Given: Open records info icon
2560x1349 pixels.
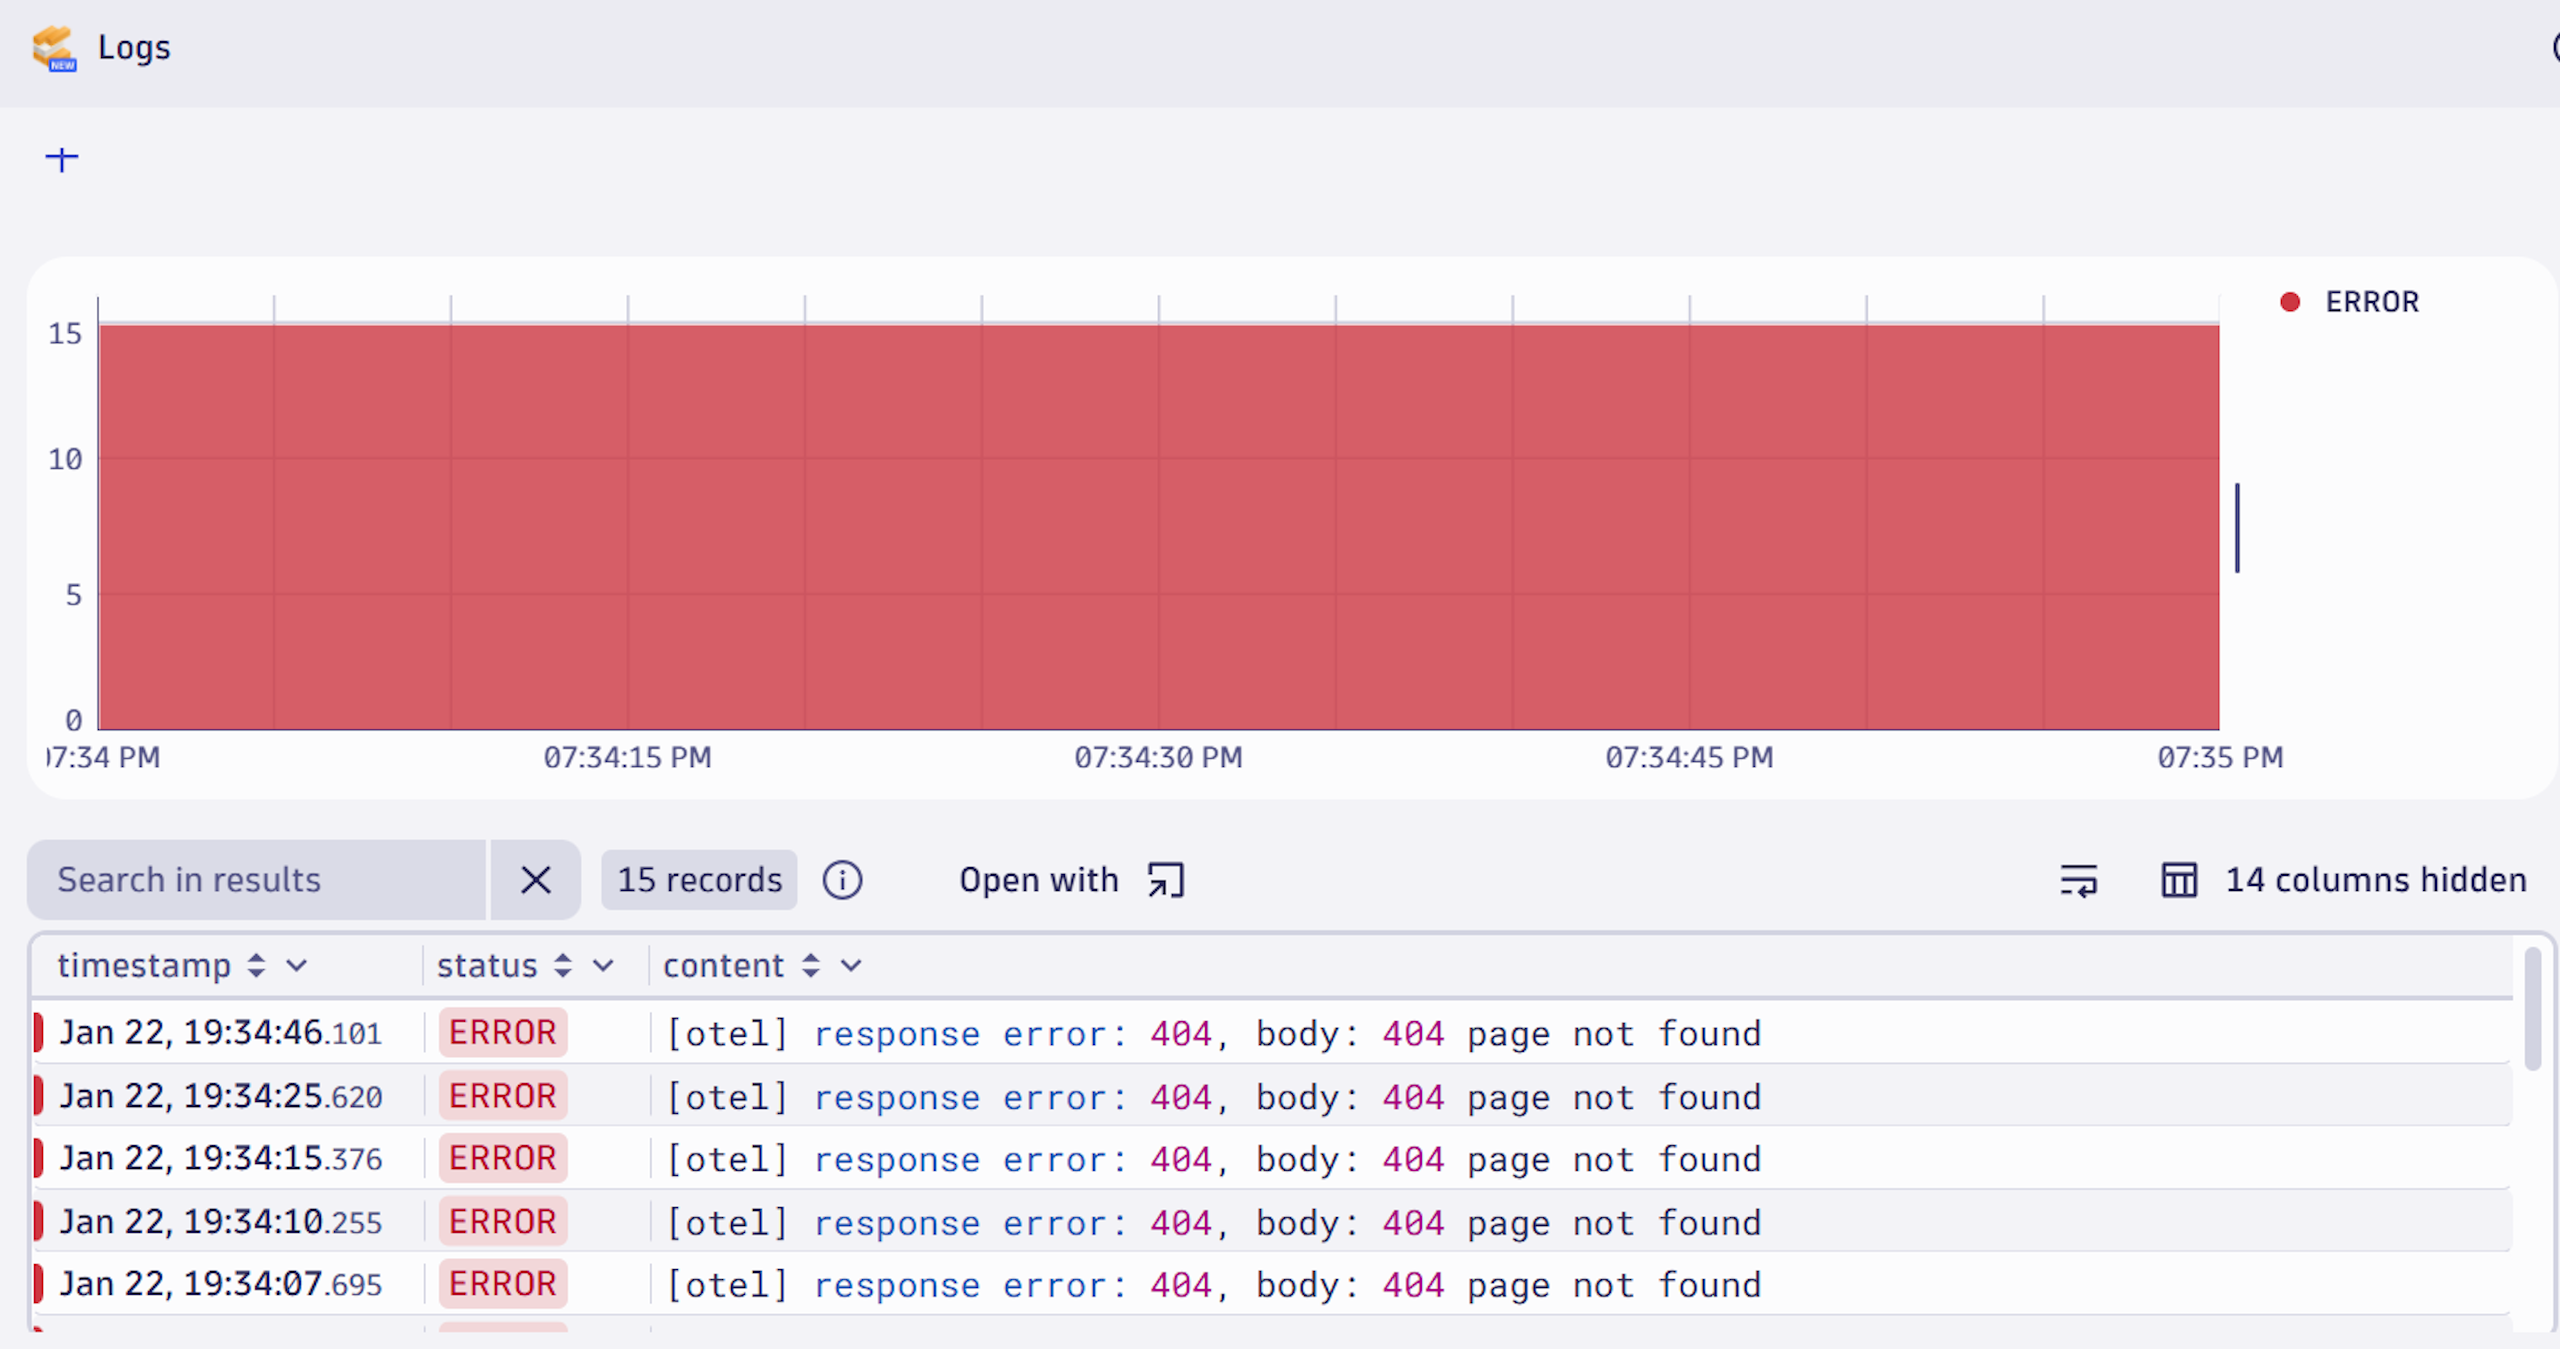Looking at the screenshot, I should point(842,880).
